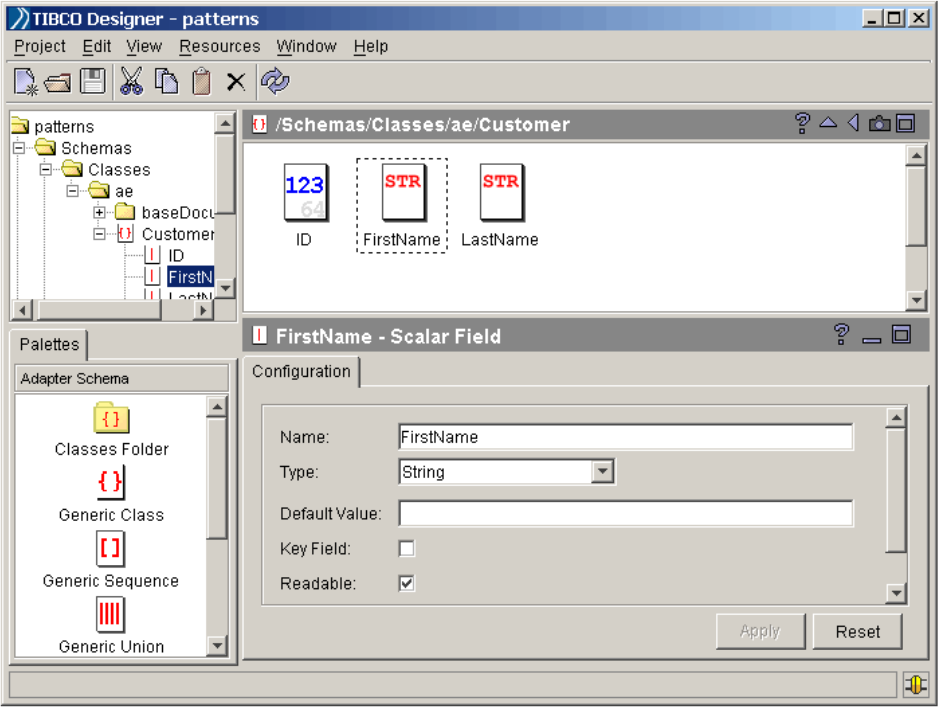This screenshot has width=938, height=707.
Task: Click the New Project toolbar icon
Action: click(x=26, y=81)
